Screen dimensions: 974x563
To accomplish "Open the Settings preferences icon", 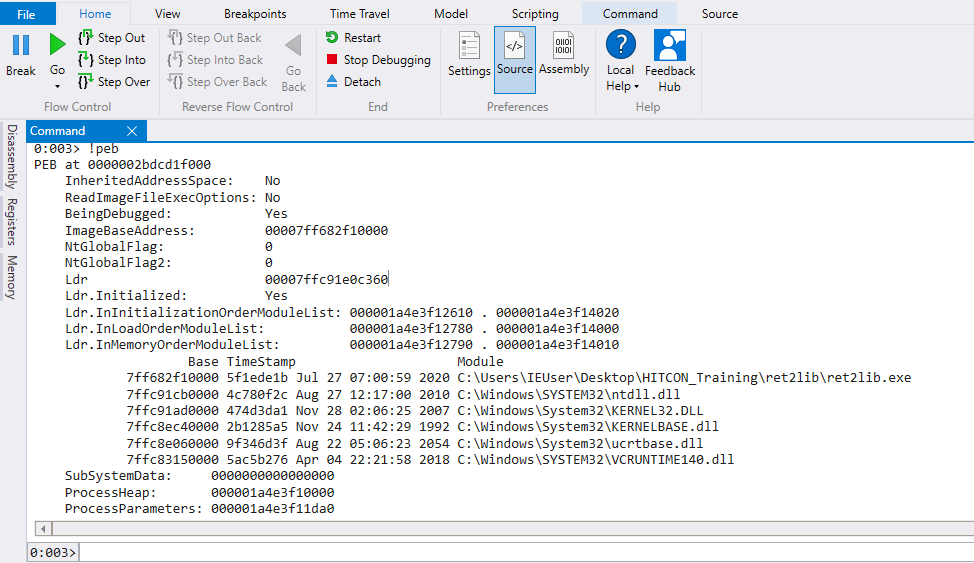I will click(469, 54).
